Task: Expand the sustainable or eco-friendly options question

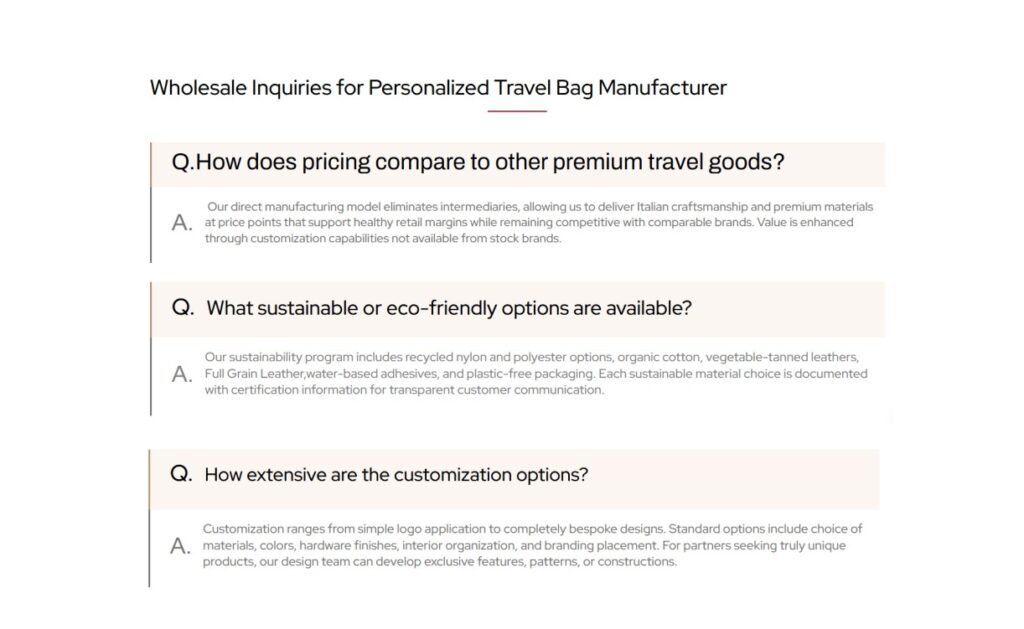Action: [448, 308]
